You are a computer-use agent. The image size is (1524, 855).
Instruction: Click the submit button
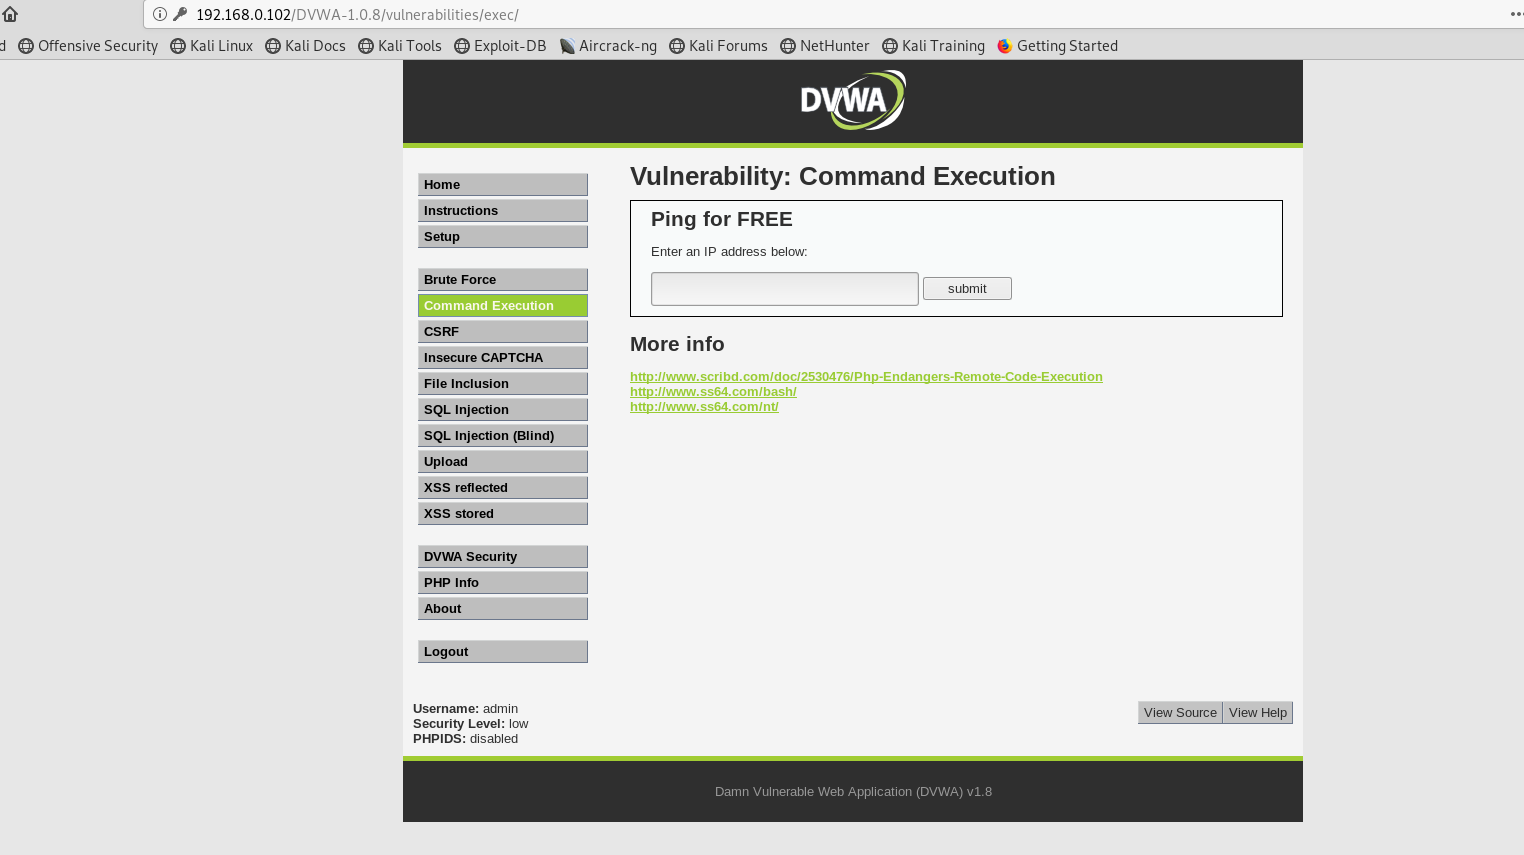[967, 289]
